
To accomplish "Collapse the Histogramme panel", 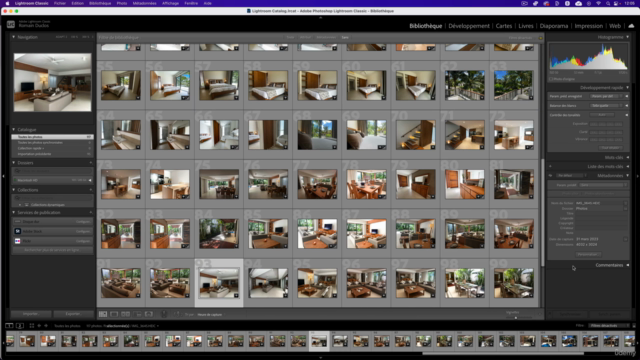I will coord(628,37).
